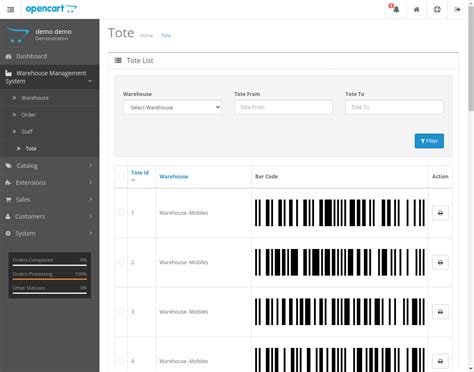This screenshot has height=372, width=474.
Task: Click the blue Filter button
Action: point(429,141)
